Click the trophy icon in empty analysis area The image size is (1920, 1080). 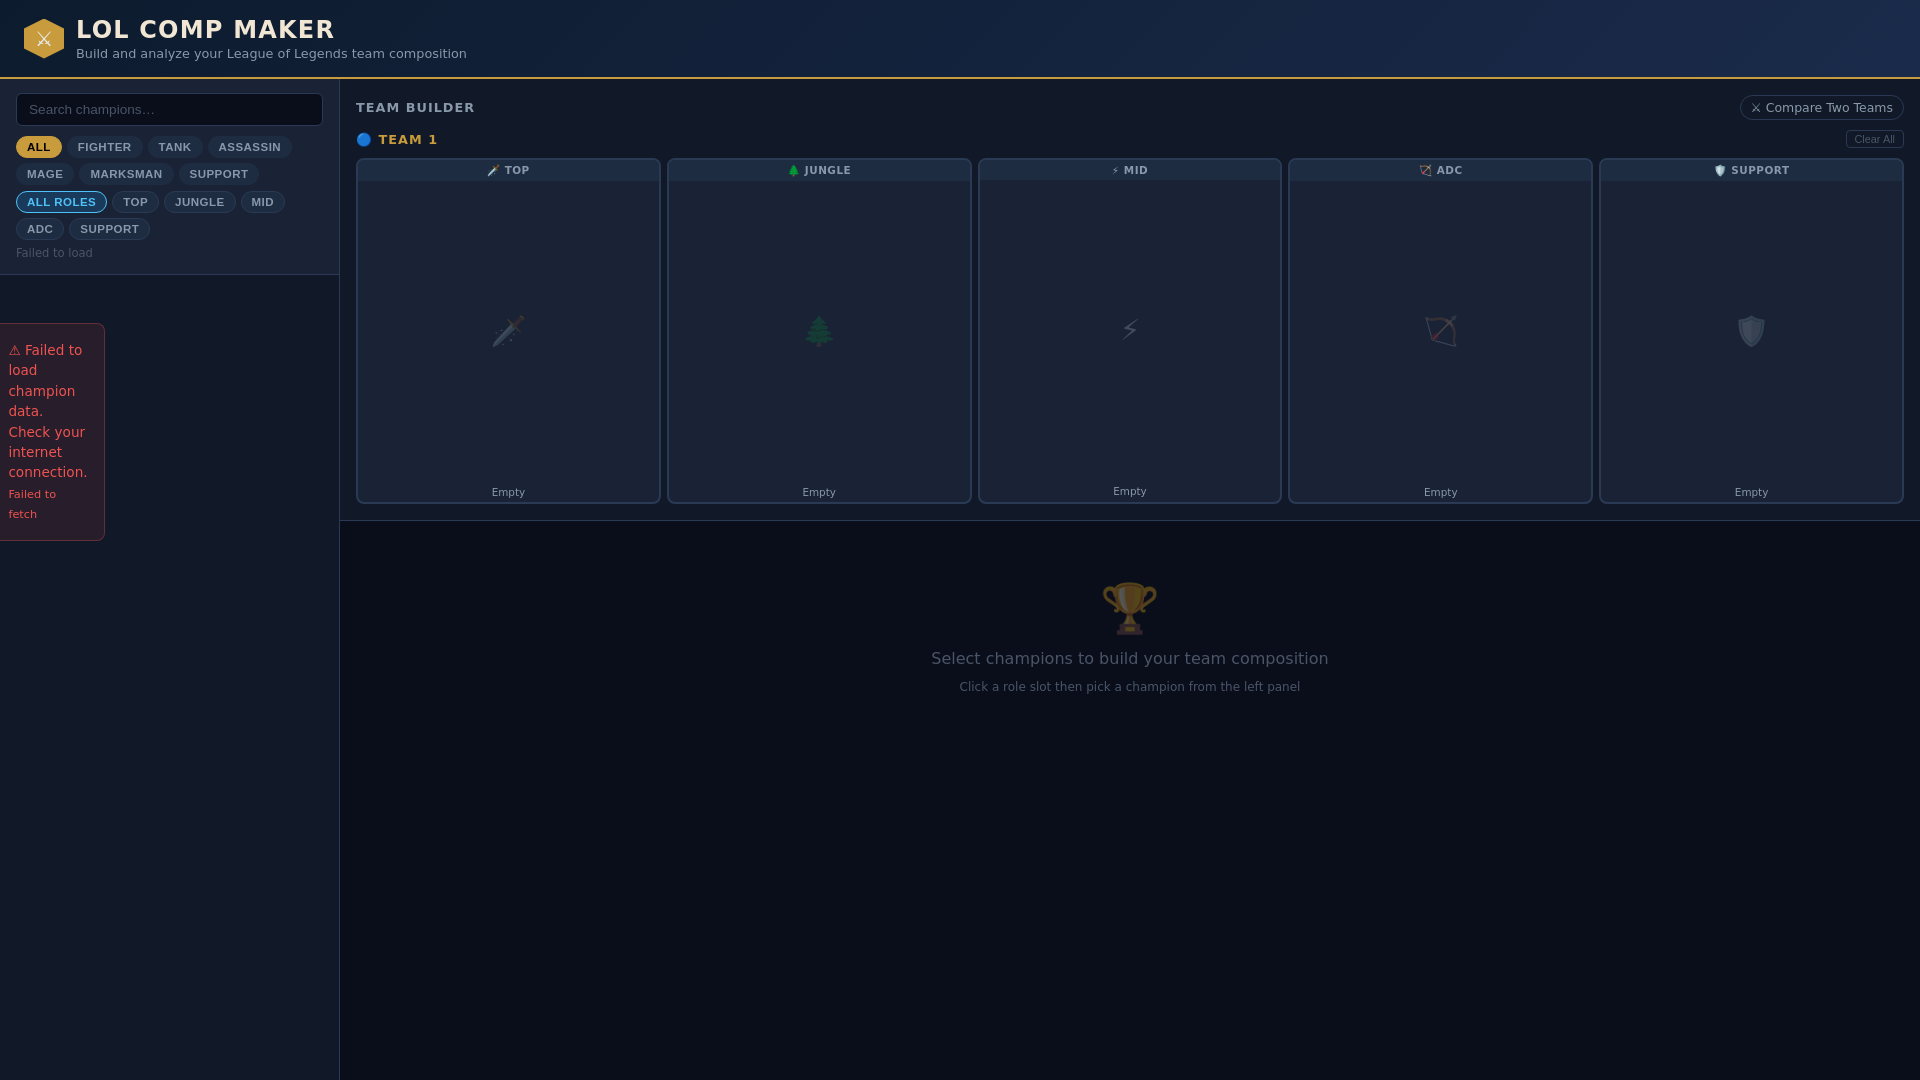tap(1130, 608)
